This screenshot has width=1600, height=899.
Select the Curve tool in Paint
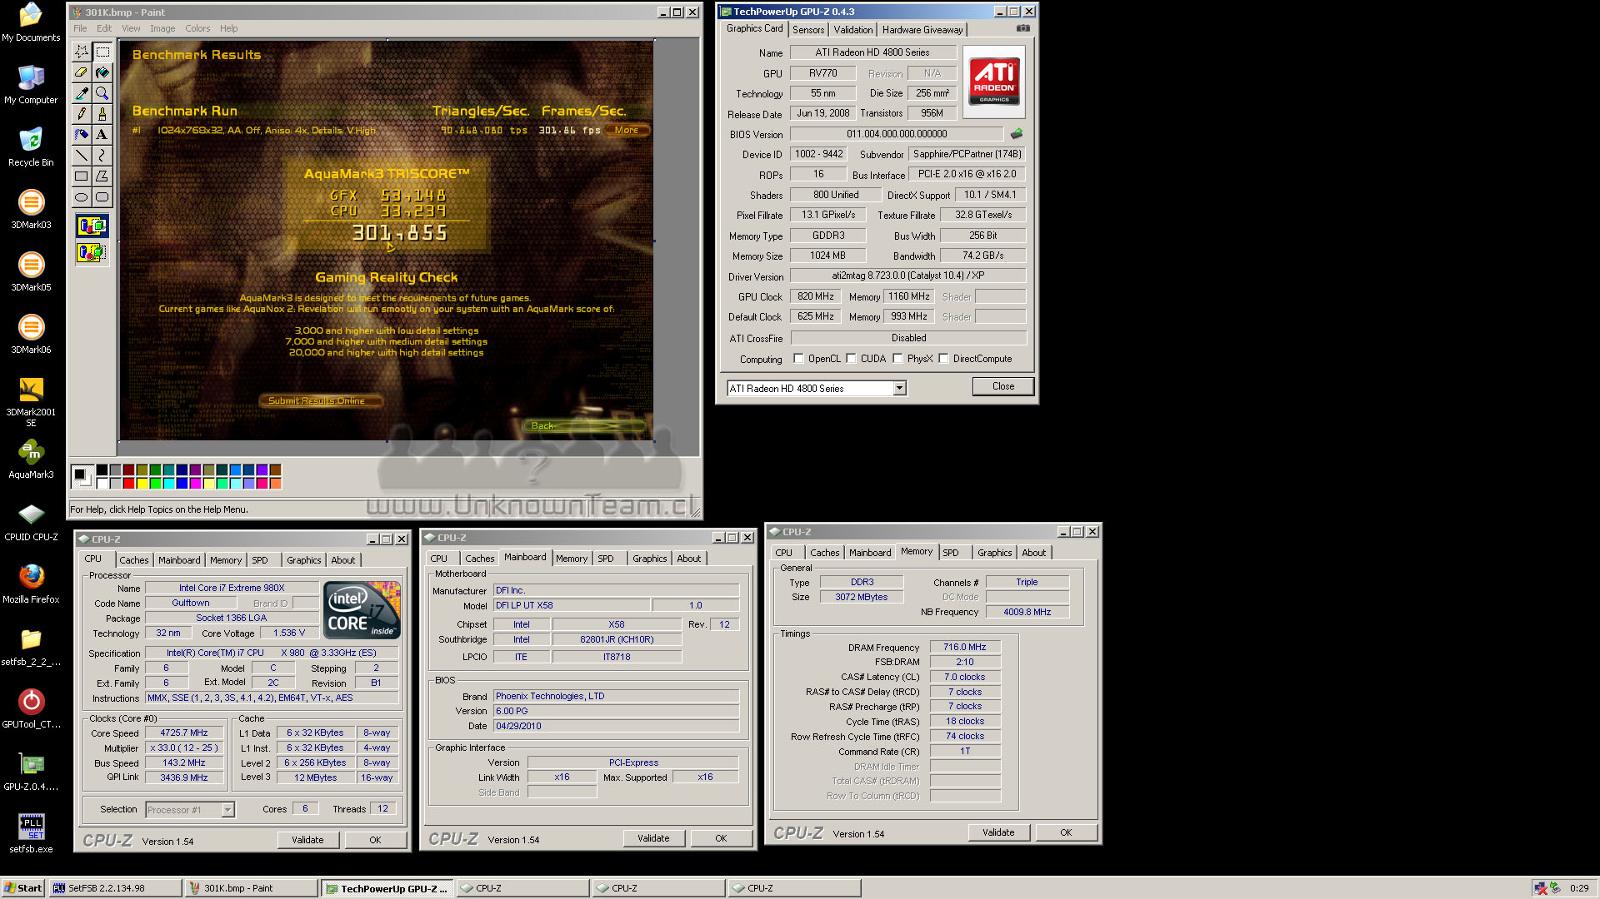(x=102, y=155)
